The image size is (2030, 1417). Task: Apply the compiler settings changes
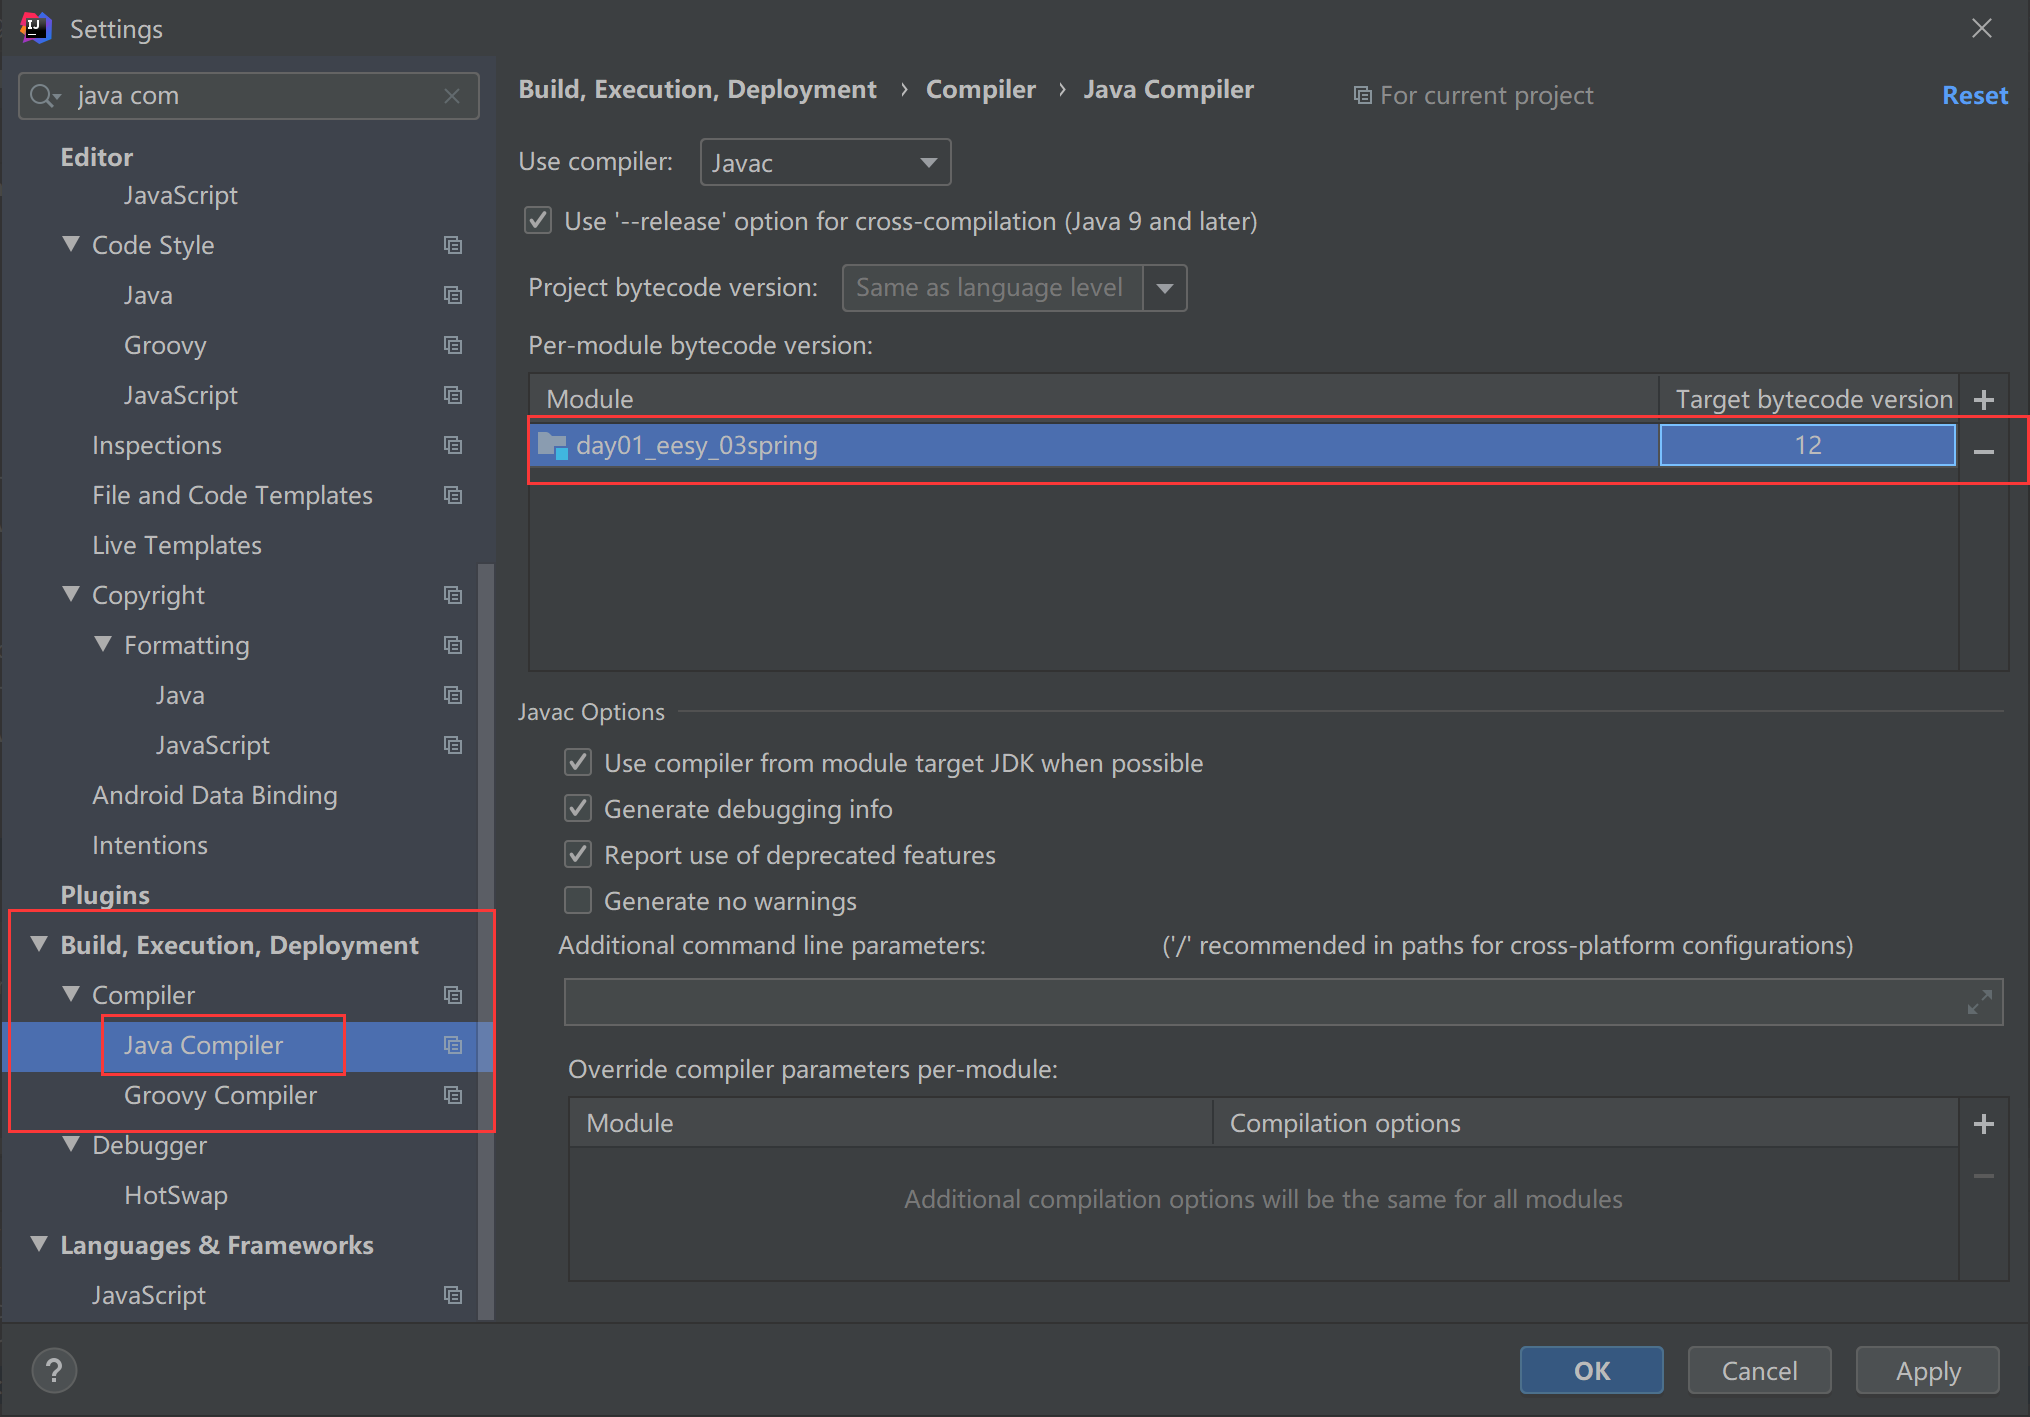1928,1370
